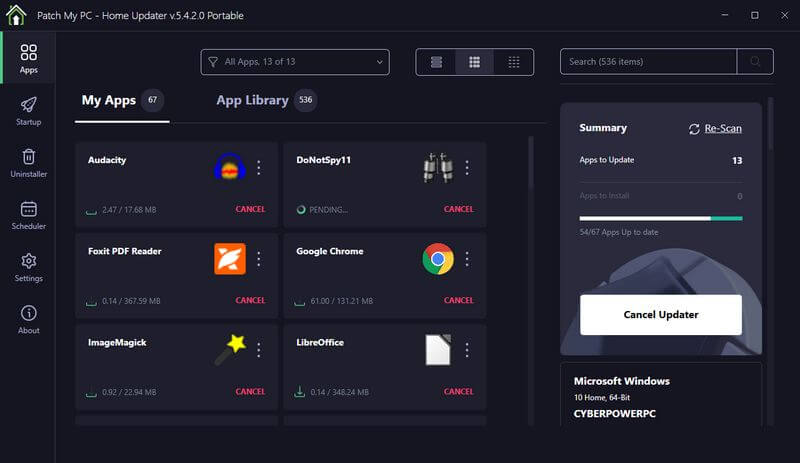
Task: Click the Audacity app icon
Action: coord(229,168)
